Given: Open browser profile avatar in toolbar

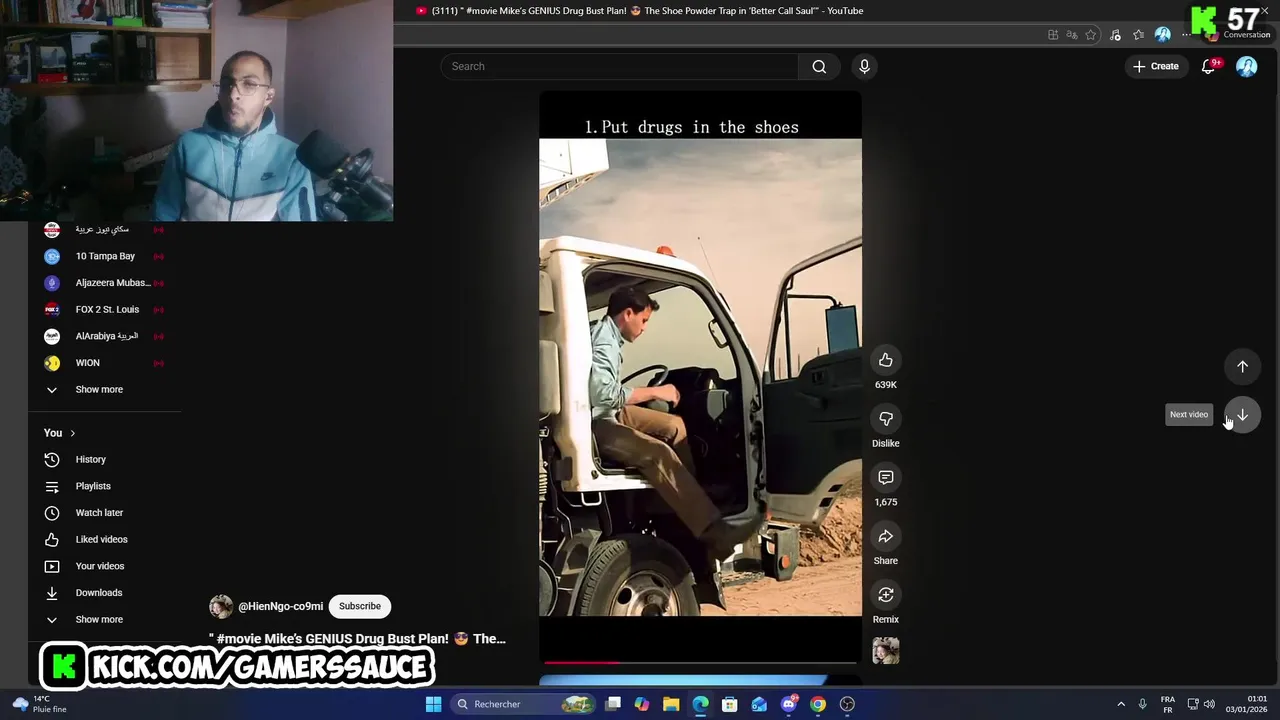Looking at the screenshot, I should tap(1162, 35).
